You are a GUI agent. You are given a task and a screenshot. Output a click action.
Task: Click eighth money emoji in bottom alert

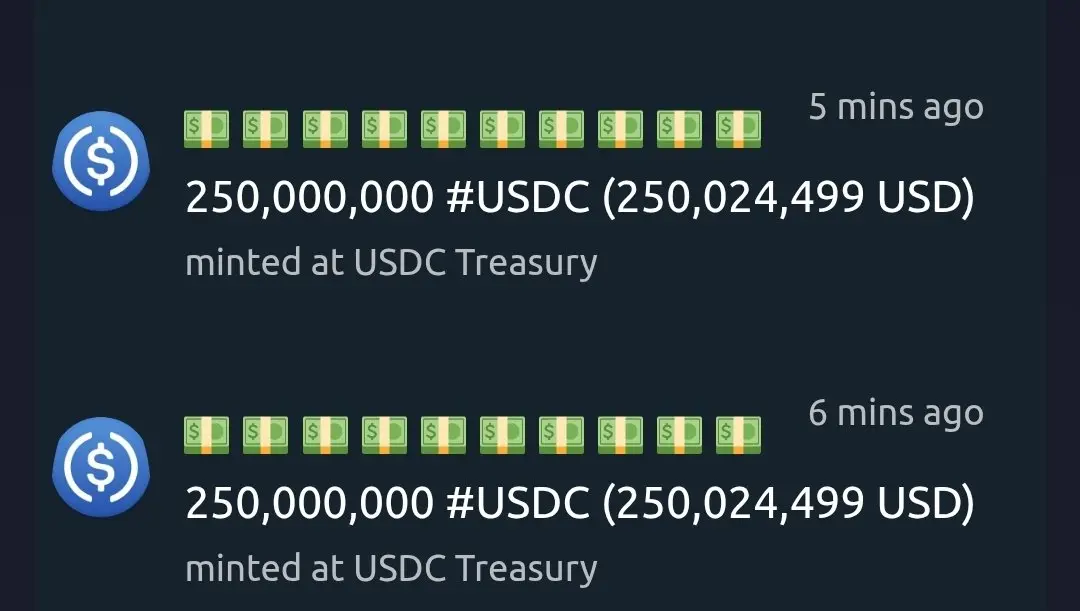[x=620, y=435]
